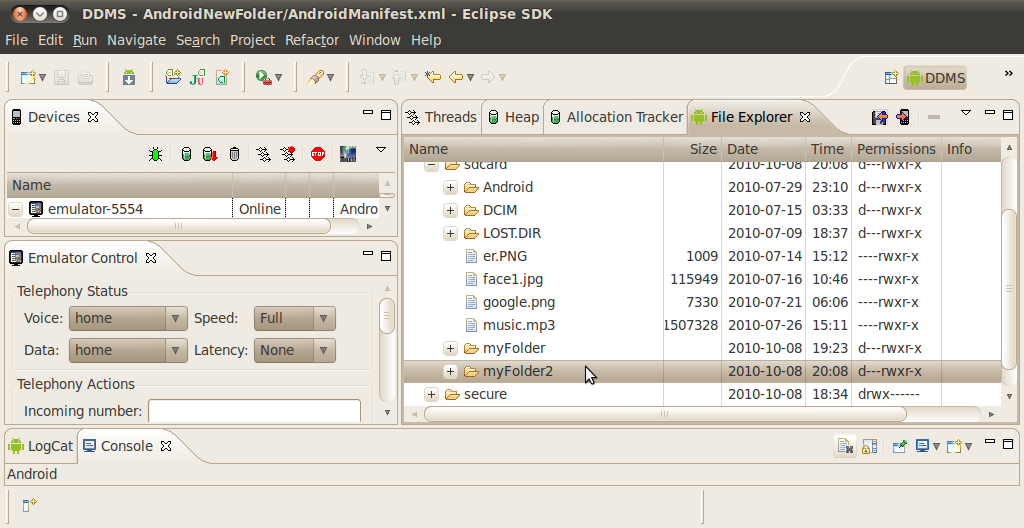Click the Update Threads icon in Devices

click(x=263, y=154)
